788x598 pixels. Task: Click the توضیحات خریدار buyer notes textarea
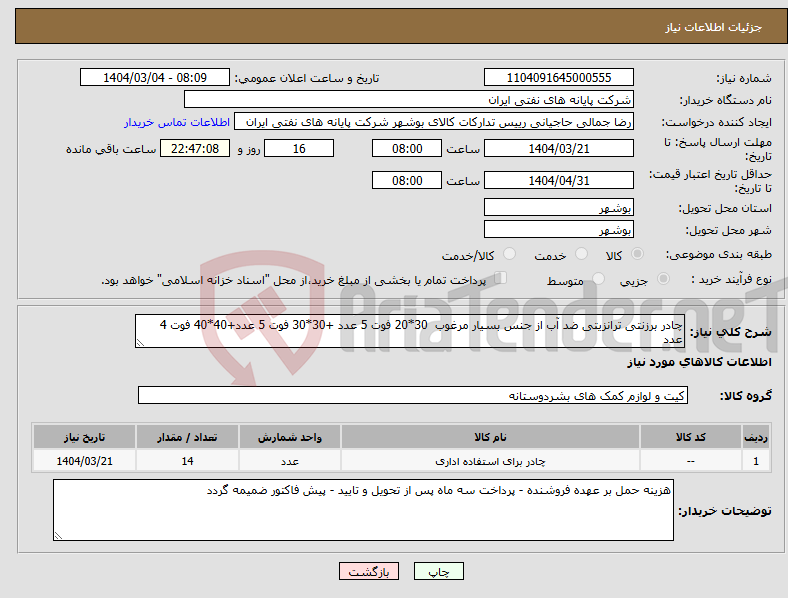pos(363,510)
